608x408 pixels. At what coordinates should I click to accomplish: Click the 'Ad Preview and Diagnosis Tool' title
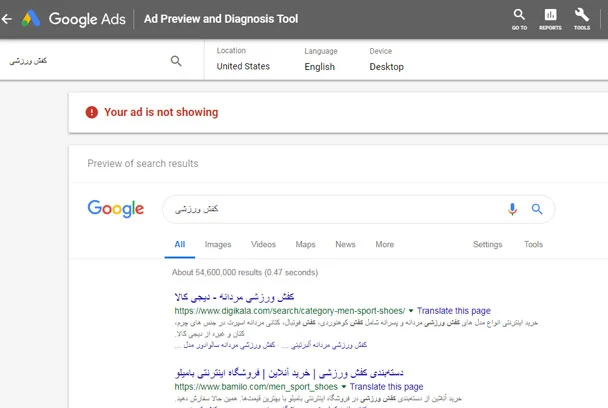click(221, 19)
